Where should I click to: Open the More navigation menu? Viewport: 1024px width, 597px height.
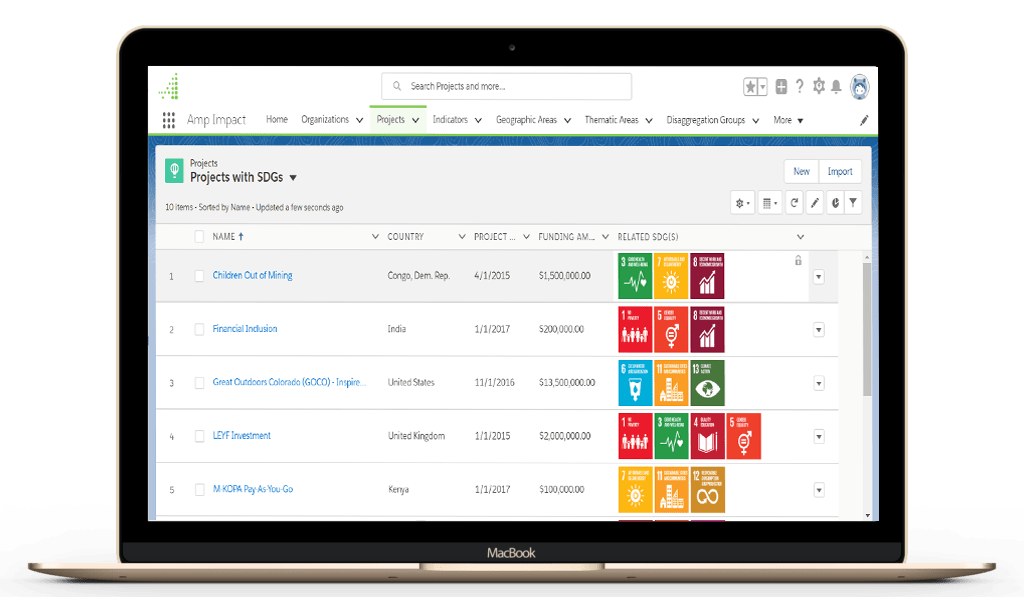[788, 120]
